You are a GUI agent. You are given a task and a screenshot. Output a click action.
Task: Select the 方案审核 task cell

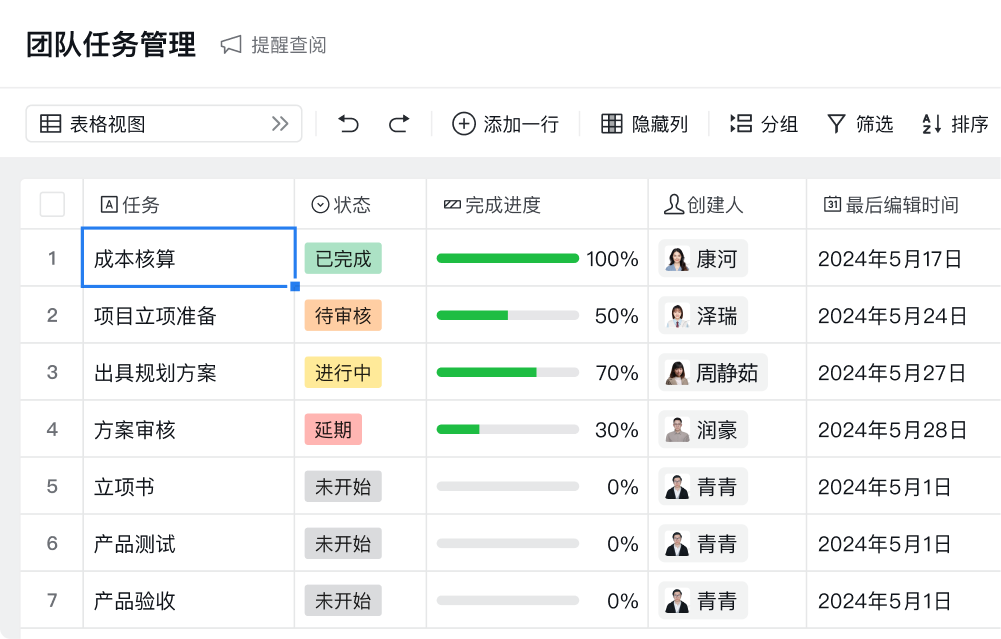tap(189, 429)
